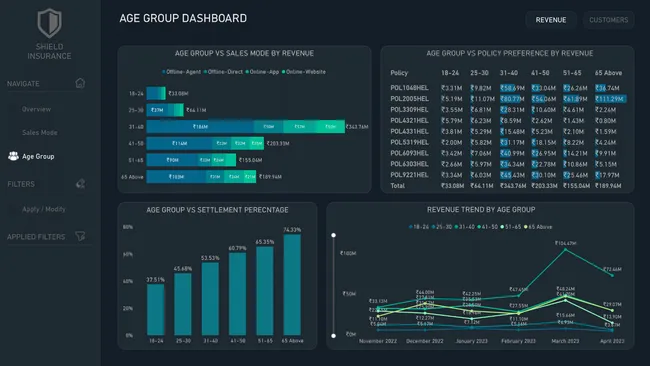Click the 31-40 Offline-Agent bar segment ₹186M

200,126
